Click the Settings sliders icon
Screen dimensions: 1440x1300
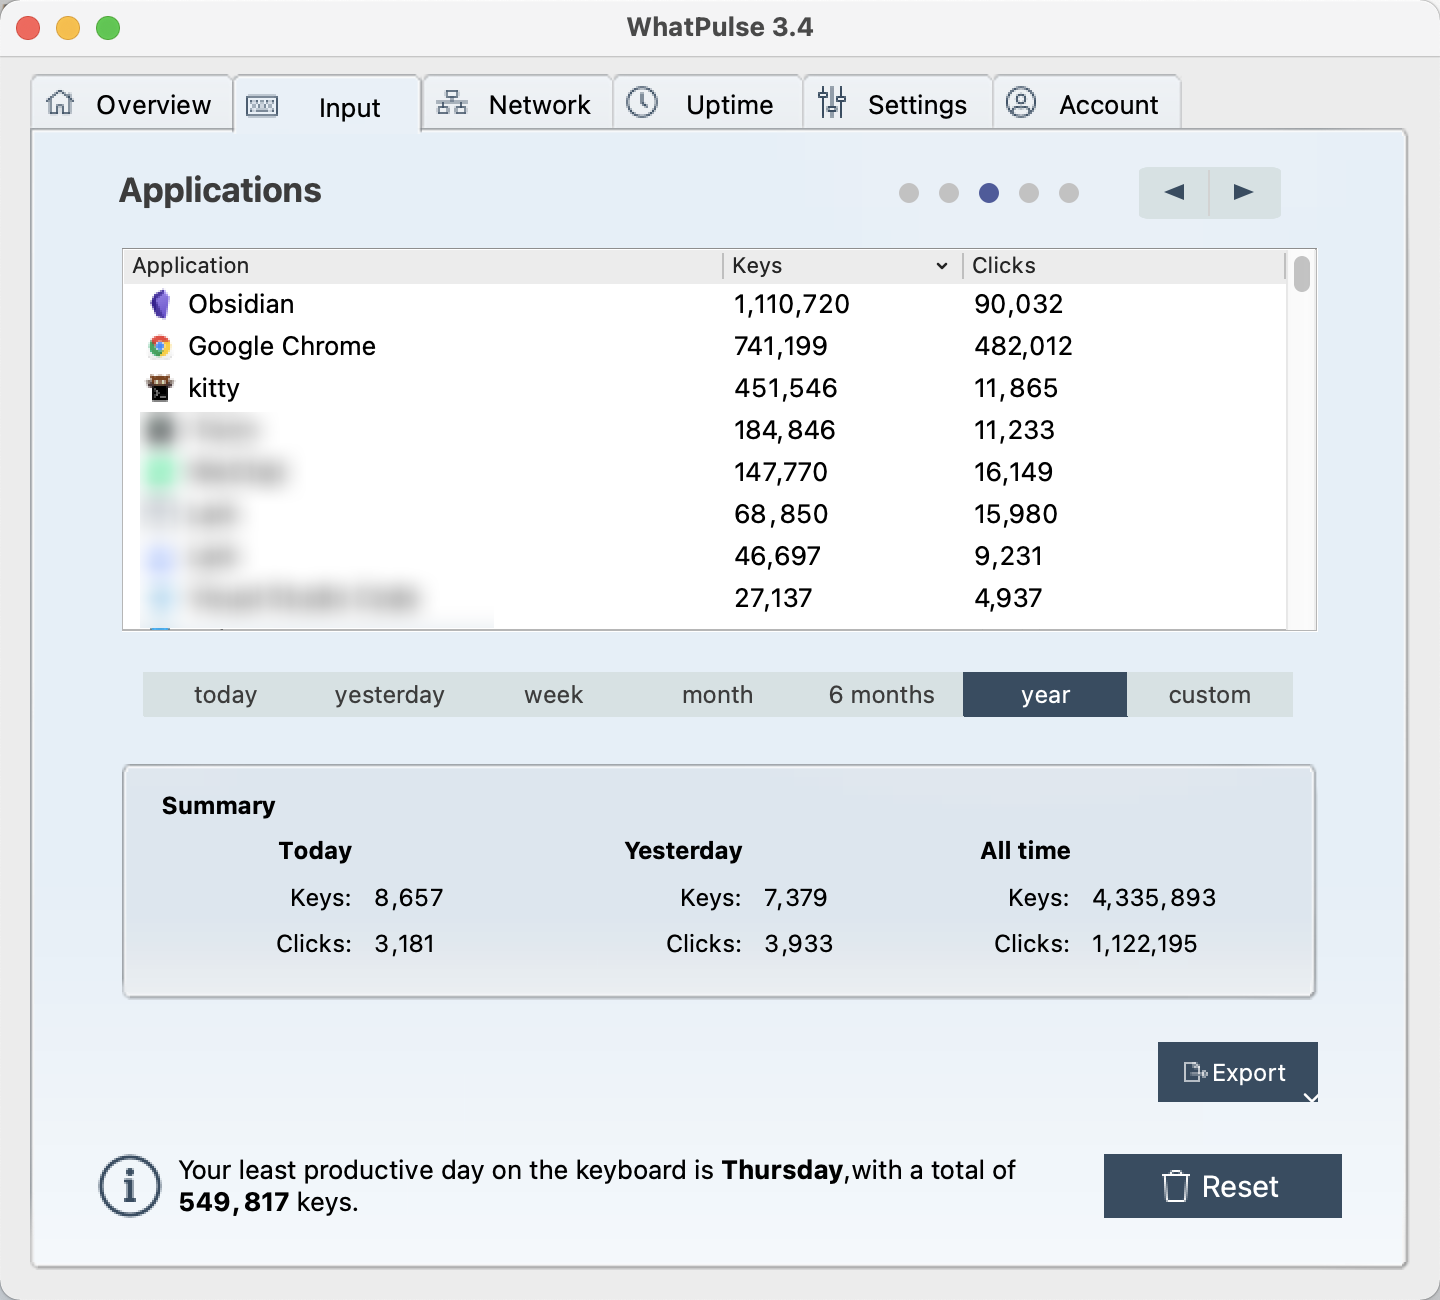click(x=832, y=103)
